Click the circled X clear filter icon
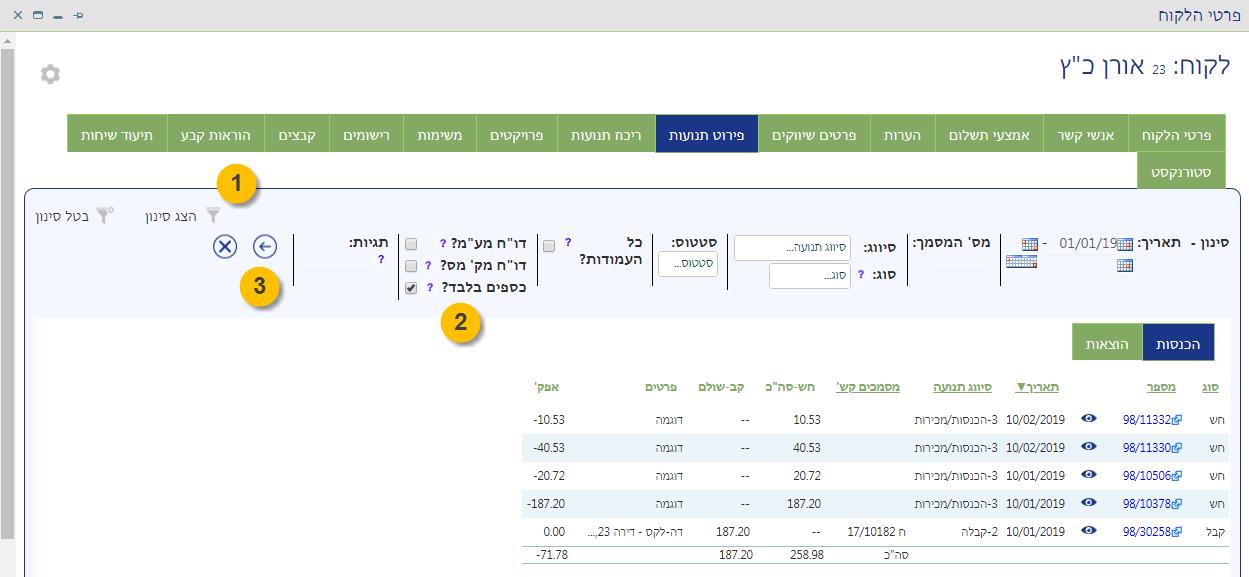This screenshot has width=1249, height=577. coord(225,246)
